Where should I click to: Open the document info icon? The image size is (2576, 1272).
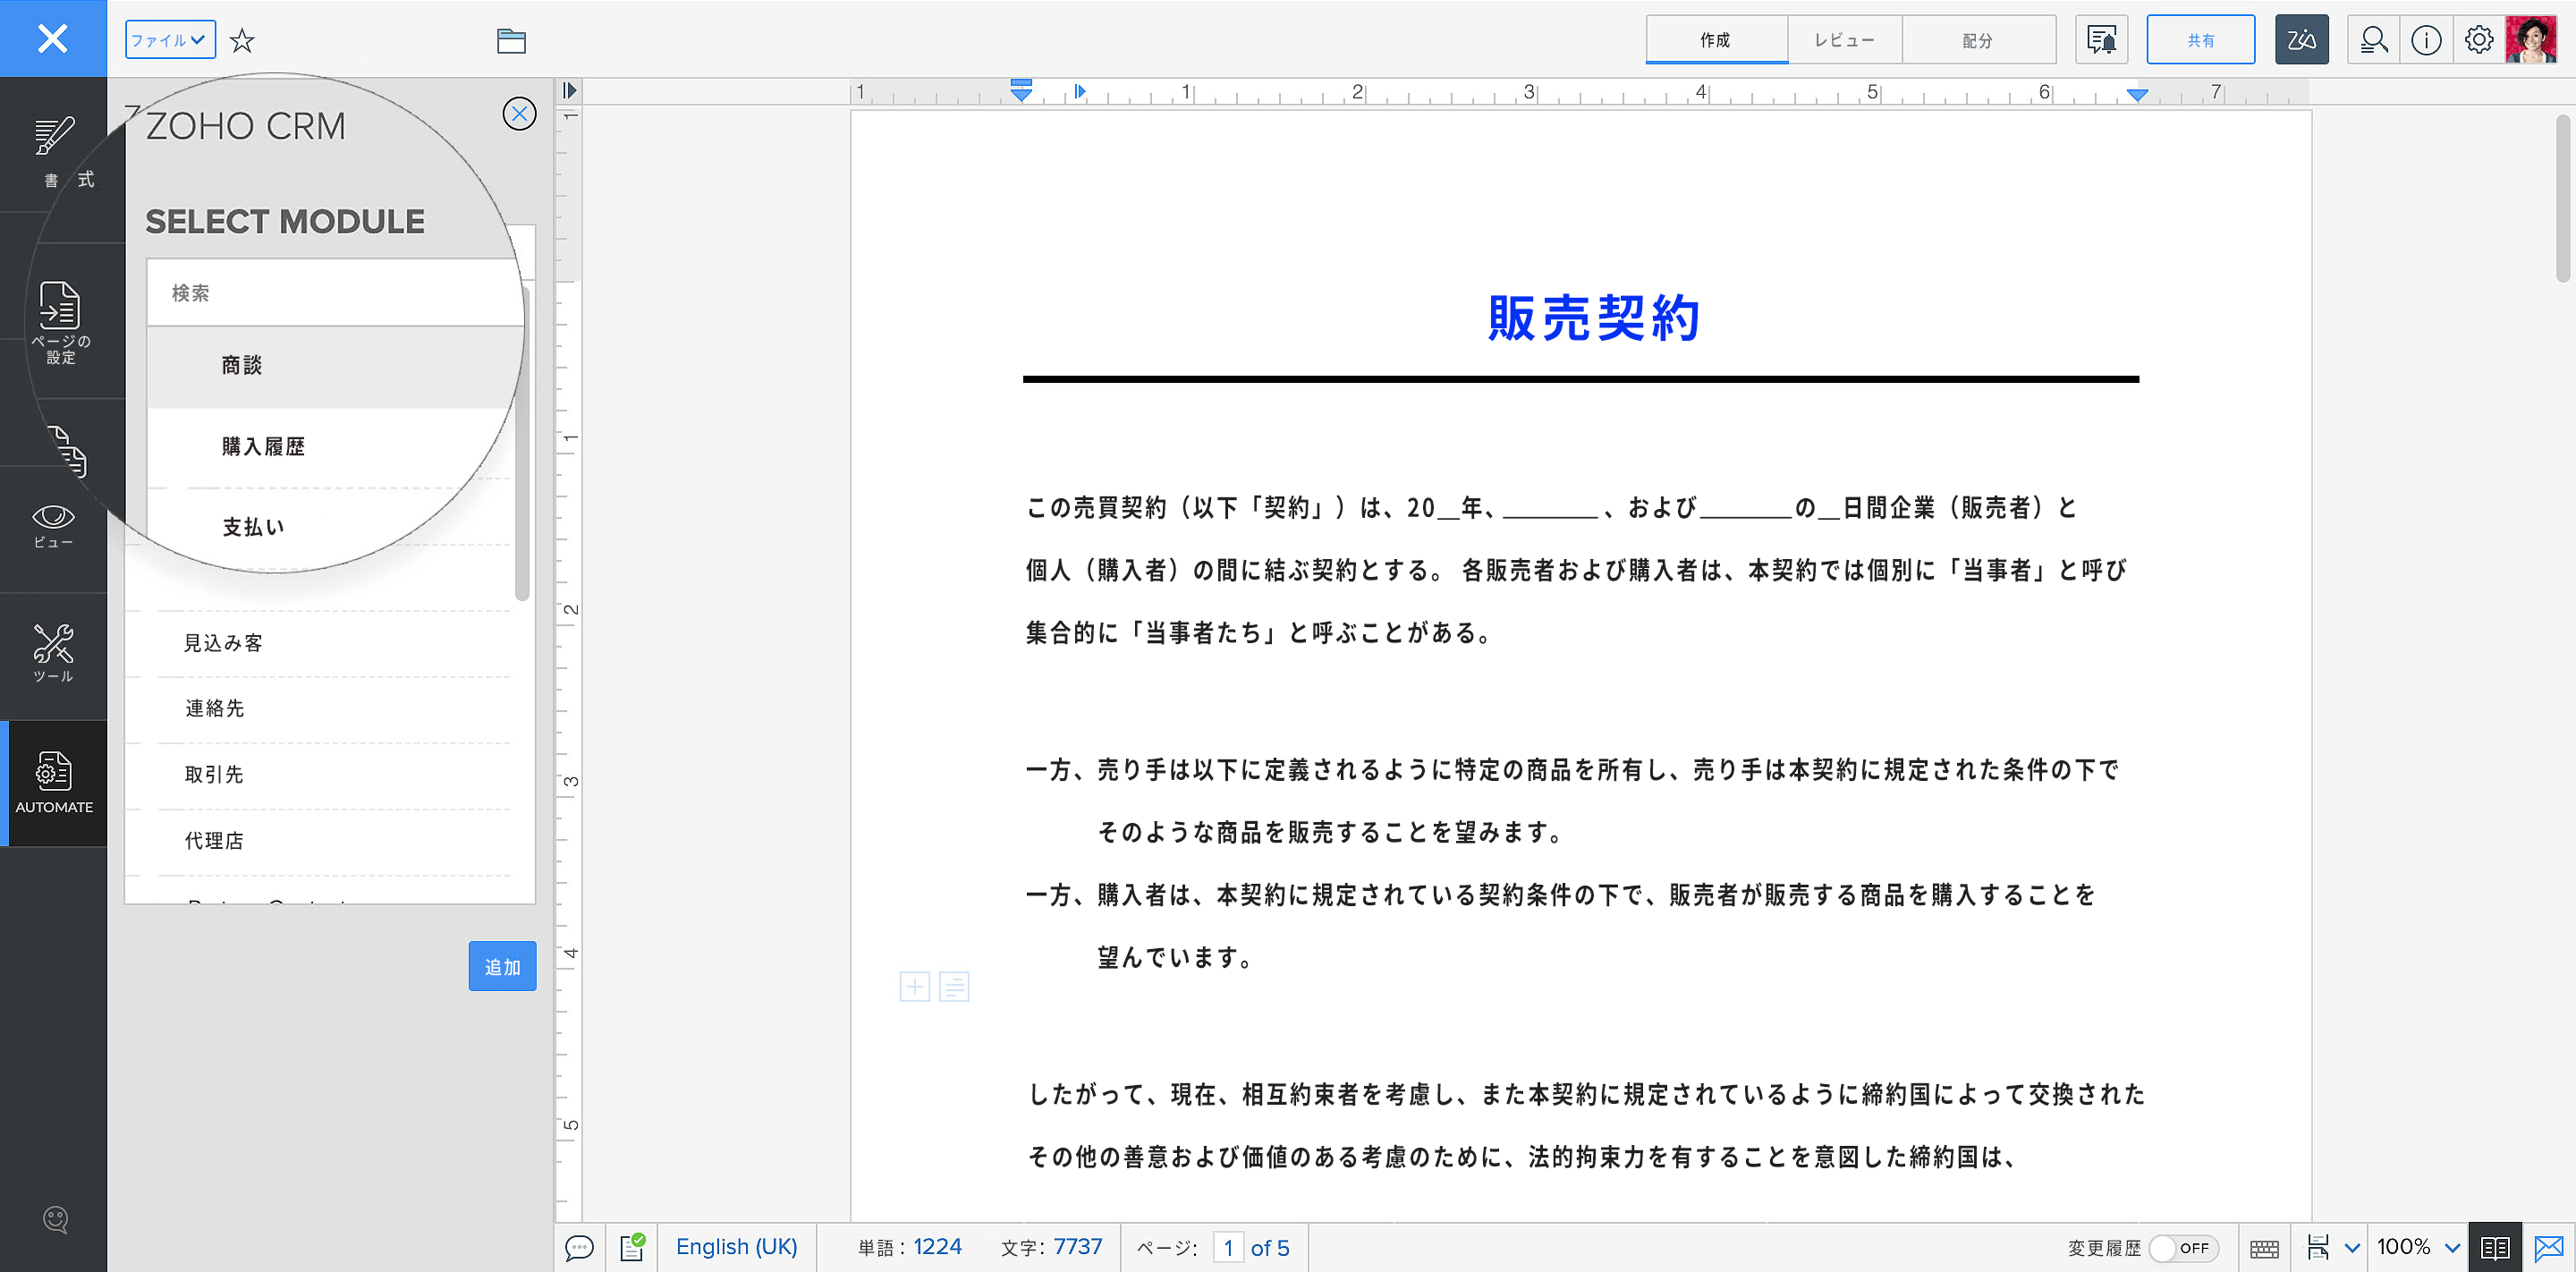click(2426, 40)
